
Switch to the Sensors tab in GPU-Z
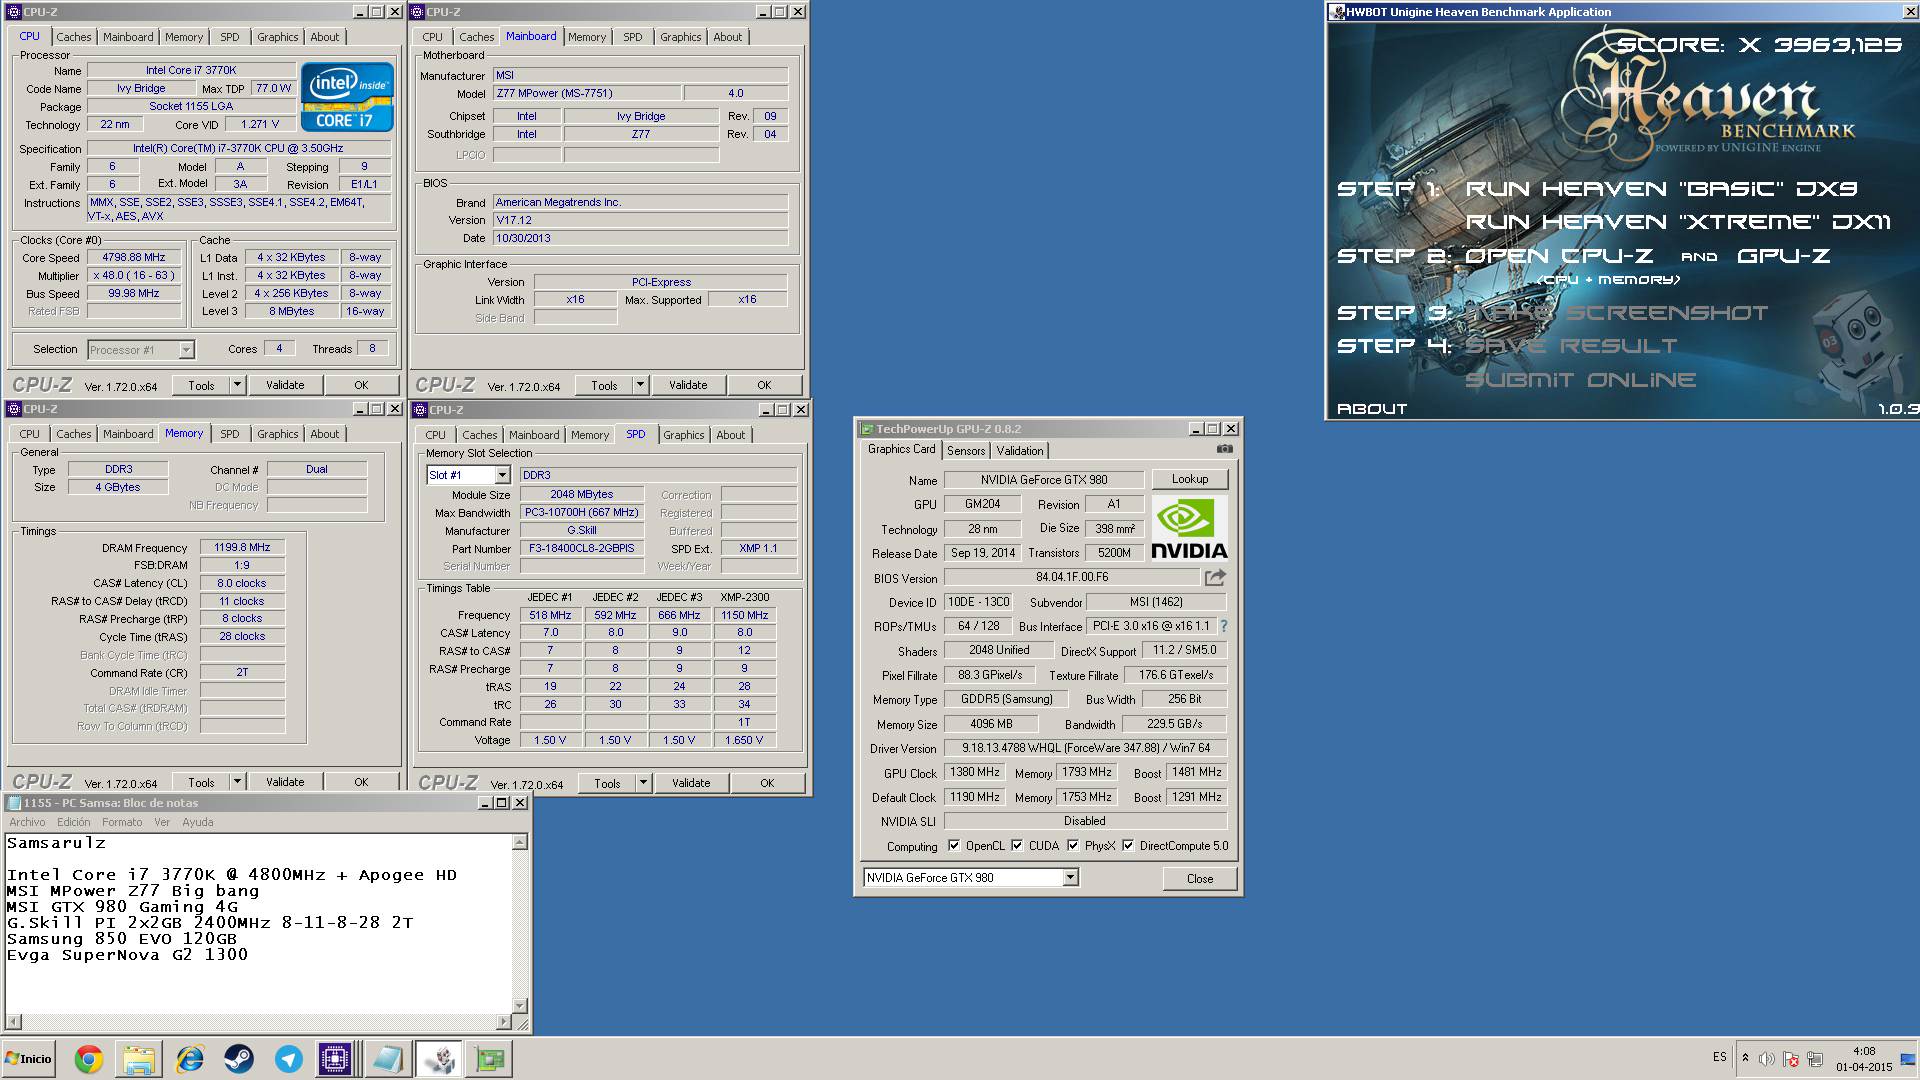click(x=966, y=451)
